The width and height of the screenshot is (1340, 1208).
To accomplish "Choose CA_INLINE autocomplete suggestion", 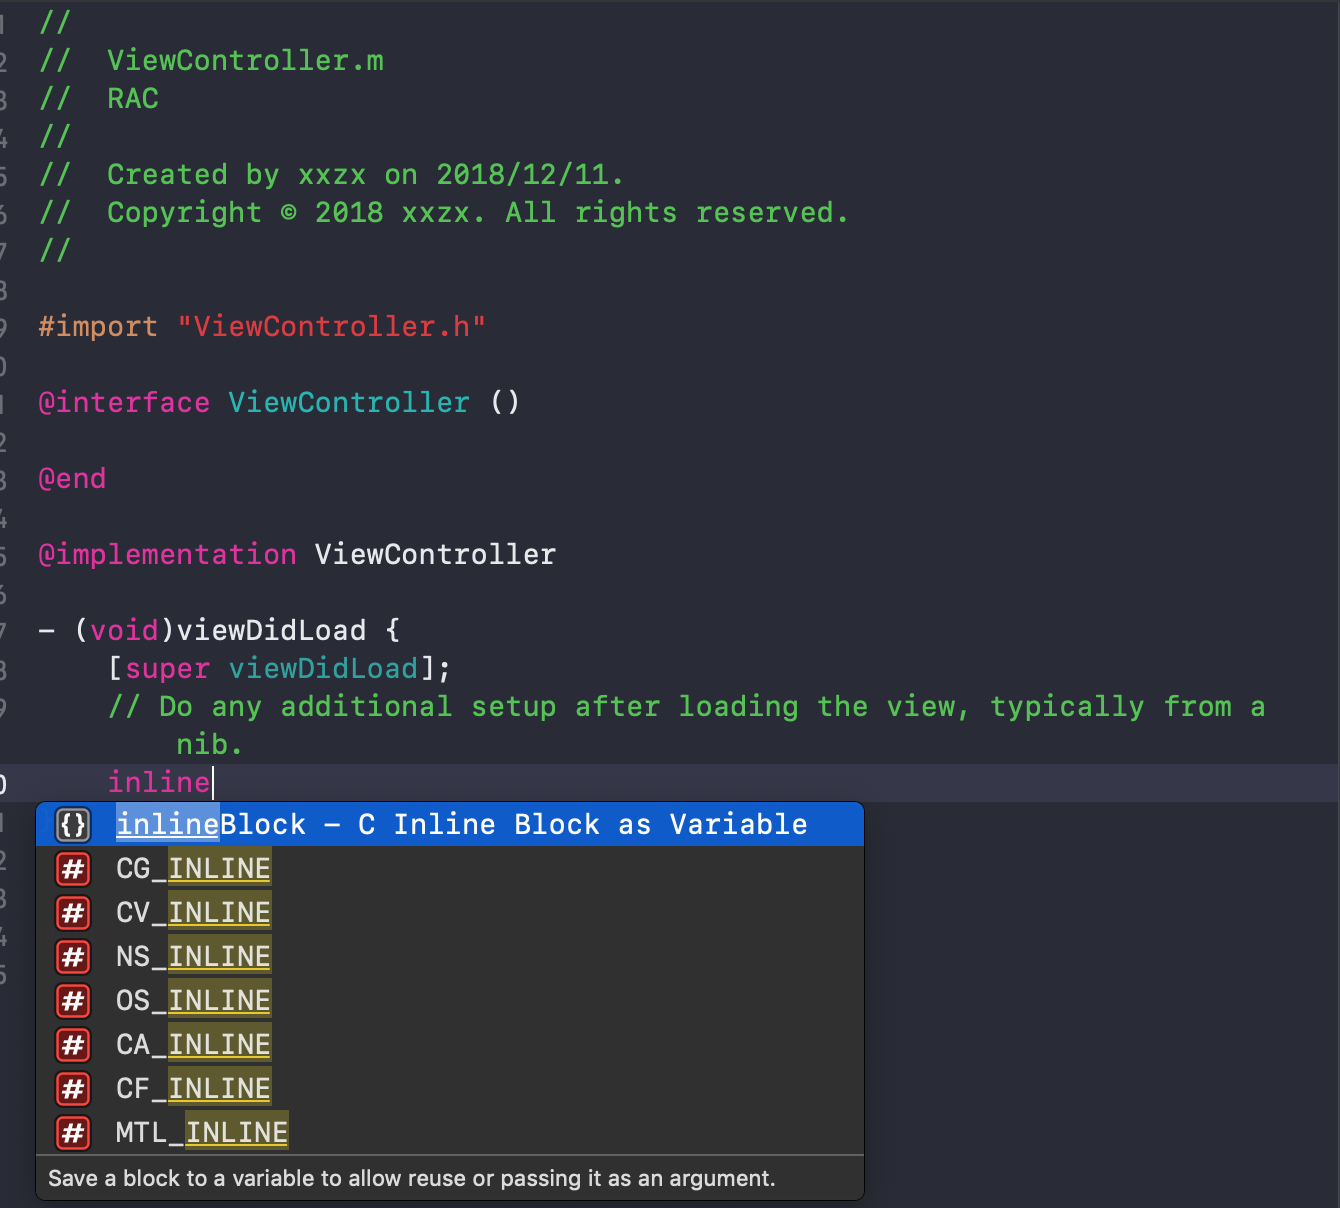I will pos(450,1044).
